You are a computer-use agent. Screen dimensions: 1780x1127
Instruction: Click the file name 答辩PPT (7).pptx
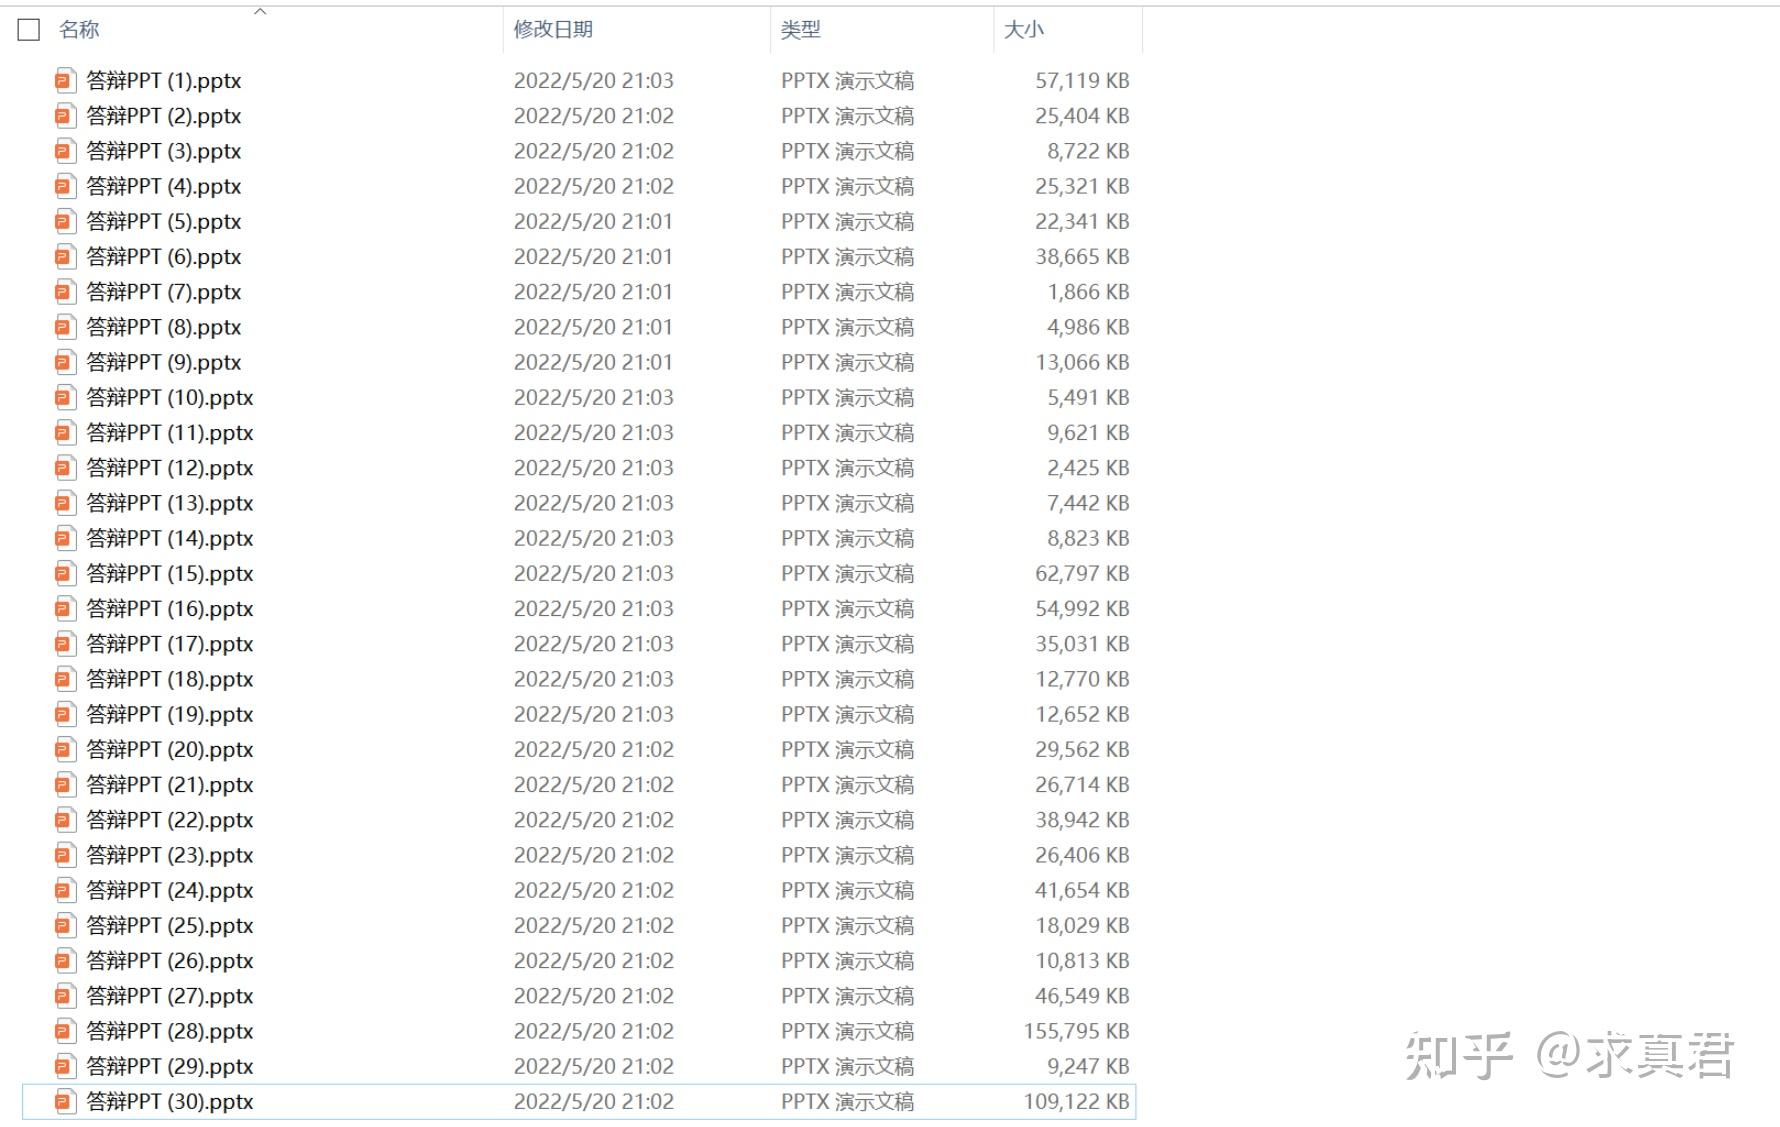[164, 291]
